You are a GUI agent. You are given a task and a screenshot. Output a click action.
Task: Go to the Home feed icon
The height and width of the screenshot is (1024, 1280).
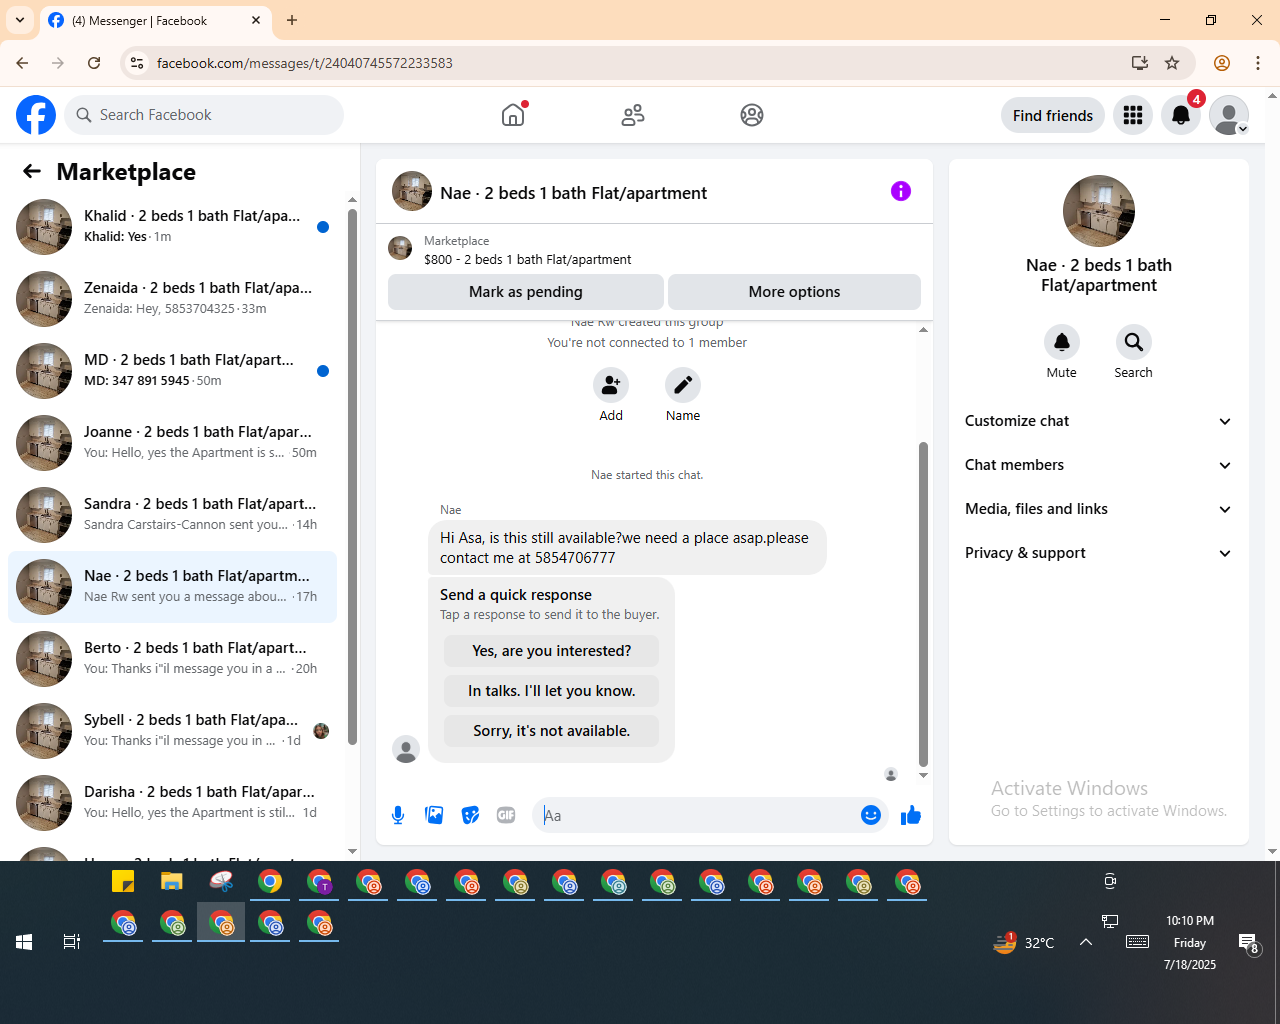click(x=513, y=115)
